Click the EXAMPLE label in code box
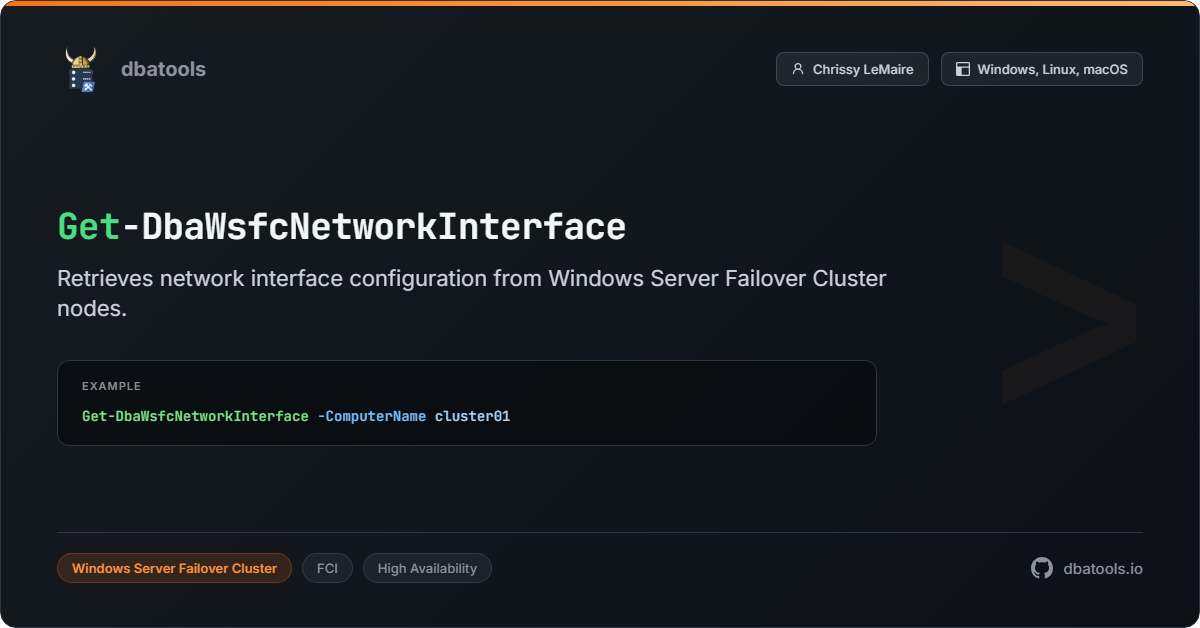 coord(111,386)
